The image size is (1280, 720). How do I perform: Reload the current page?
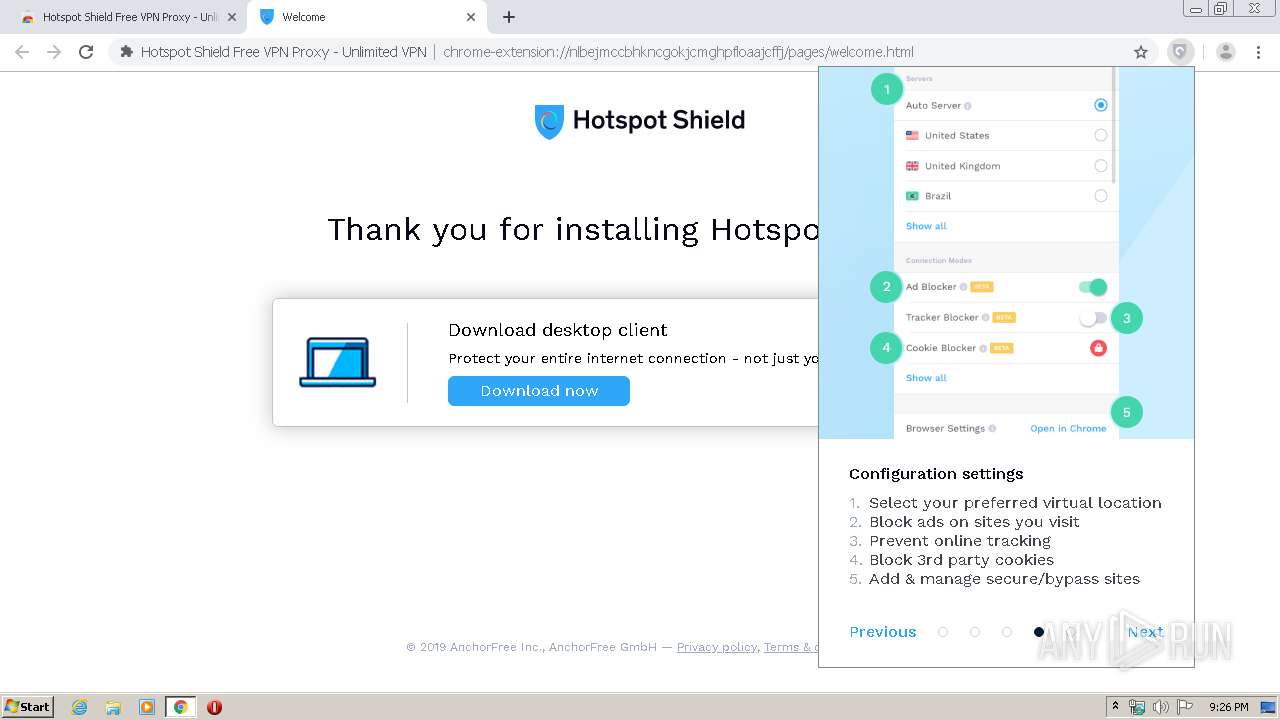(86, 52)
